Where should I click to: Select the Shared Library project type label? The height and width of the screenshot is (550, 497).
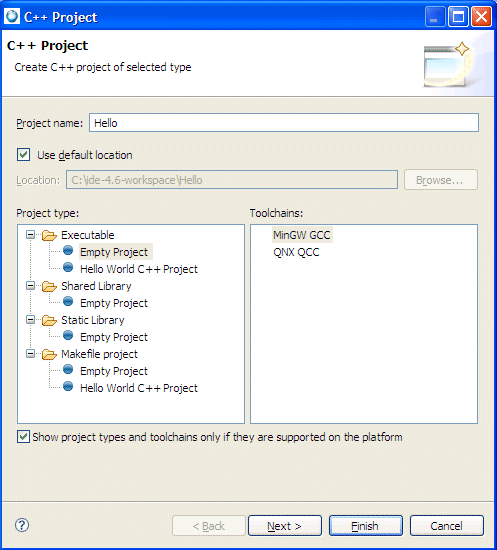tap(96, 286)
